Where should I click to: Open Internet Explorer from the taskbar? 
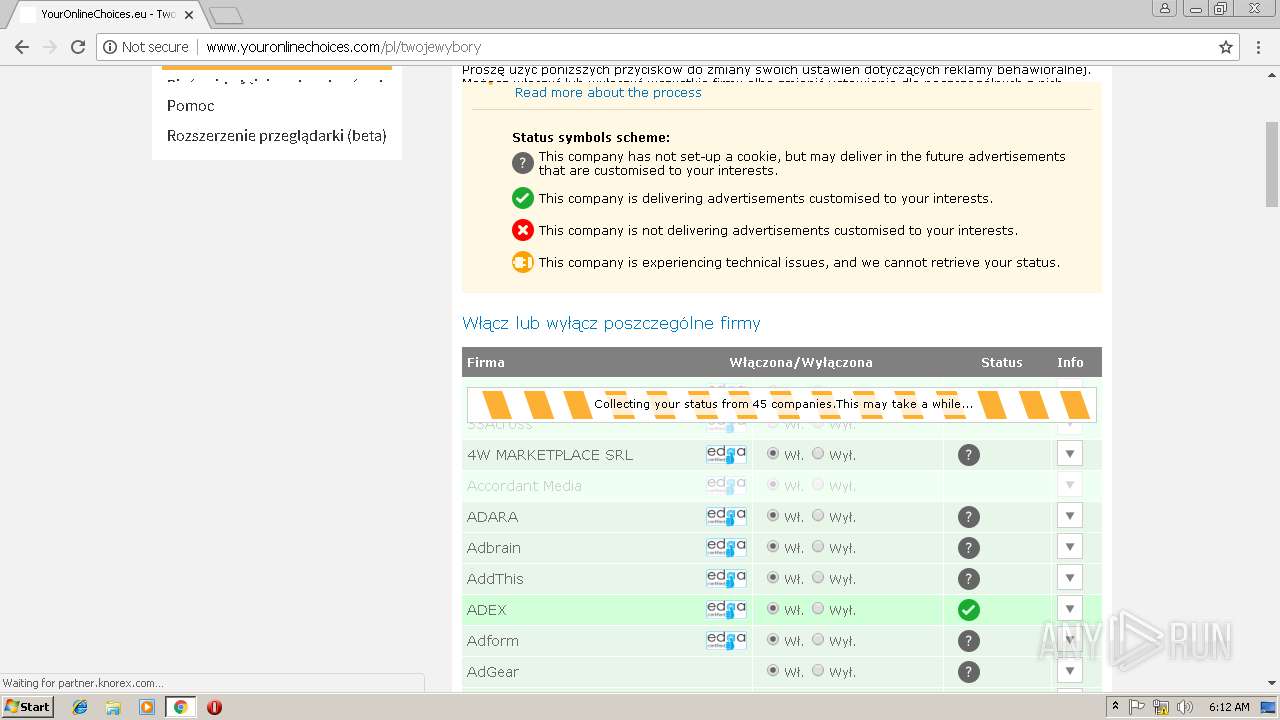[x=80, y=707]
